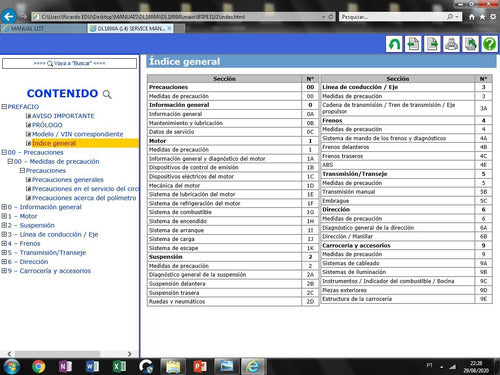Screen dimensions: 500x375
Task: Click the browser forward arrow
Action: [x=23, y=16]
